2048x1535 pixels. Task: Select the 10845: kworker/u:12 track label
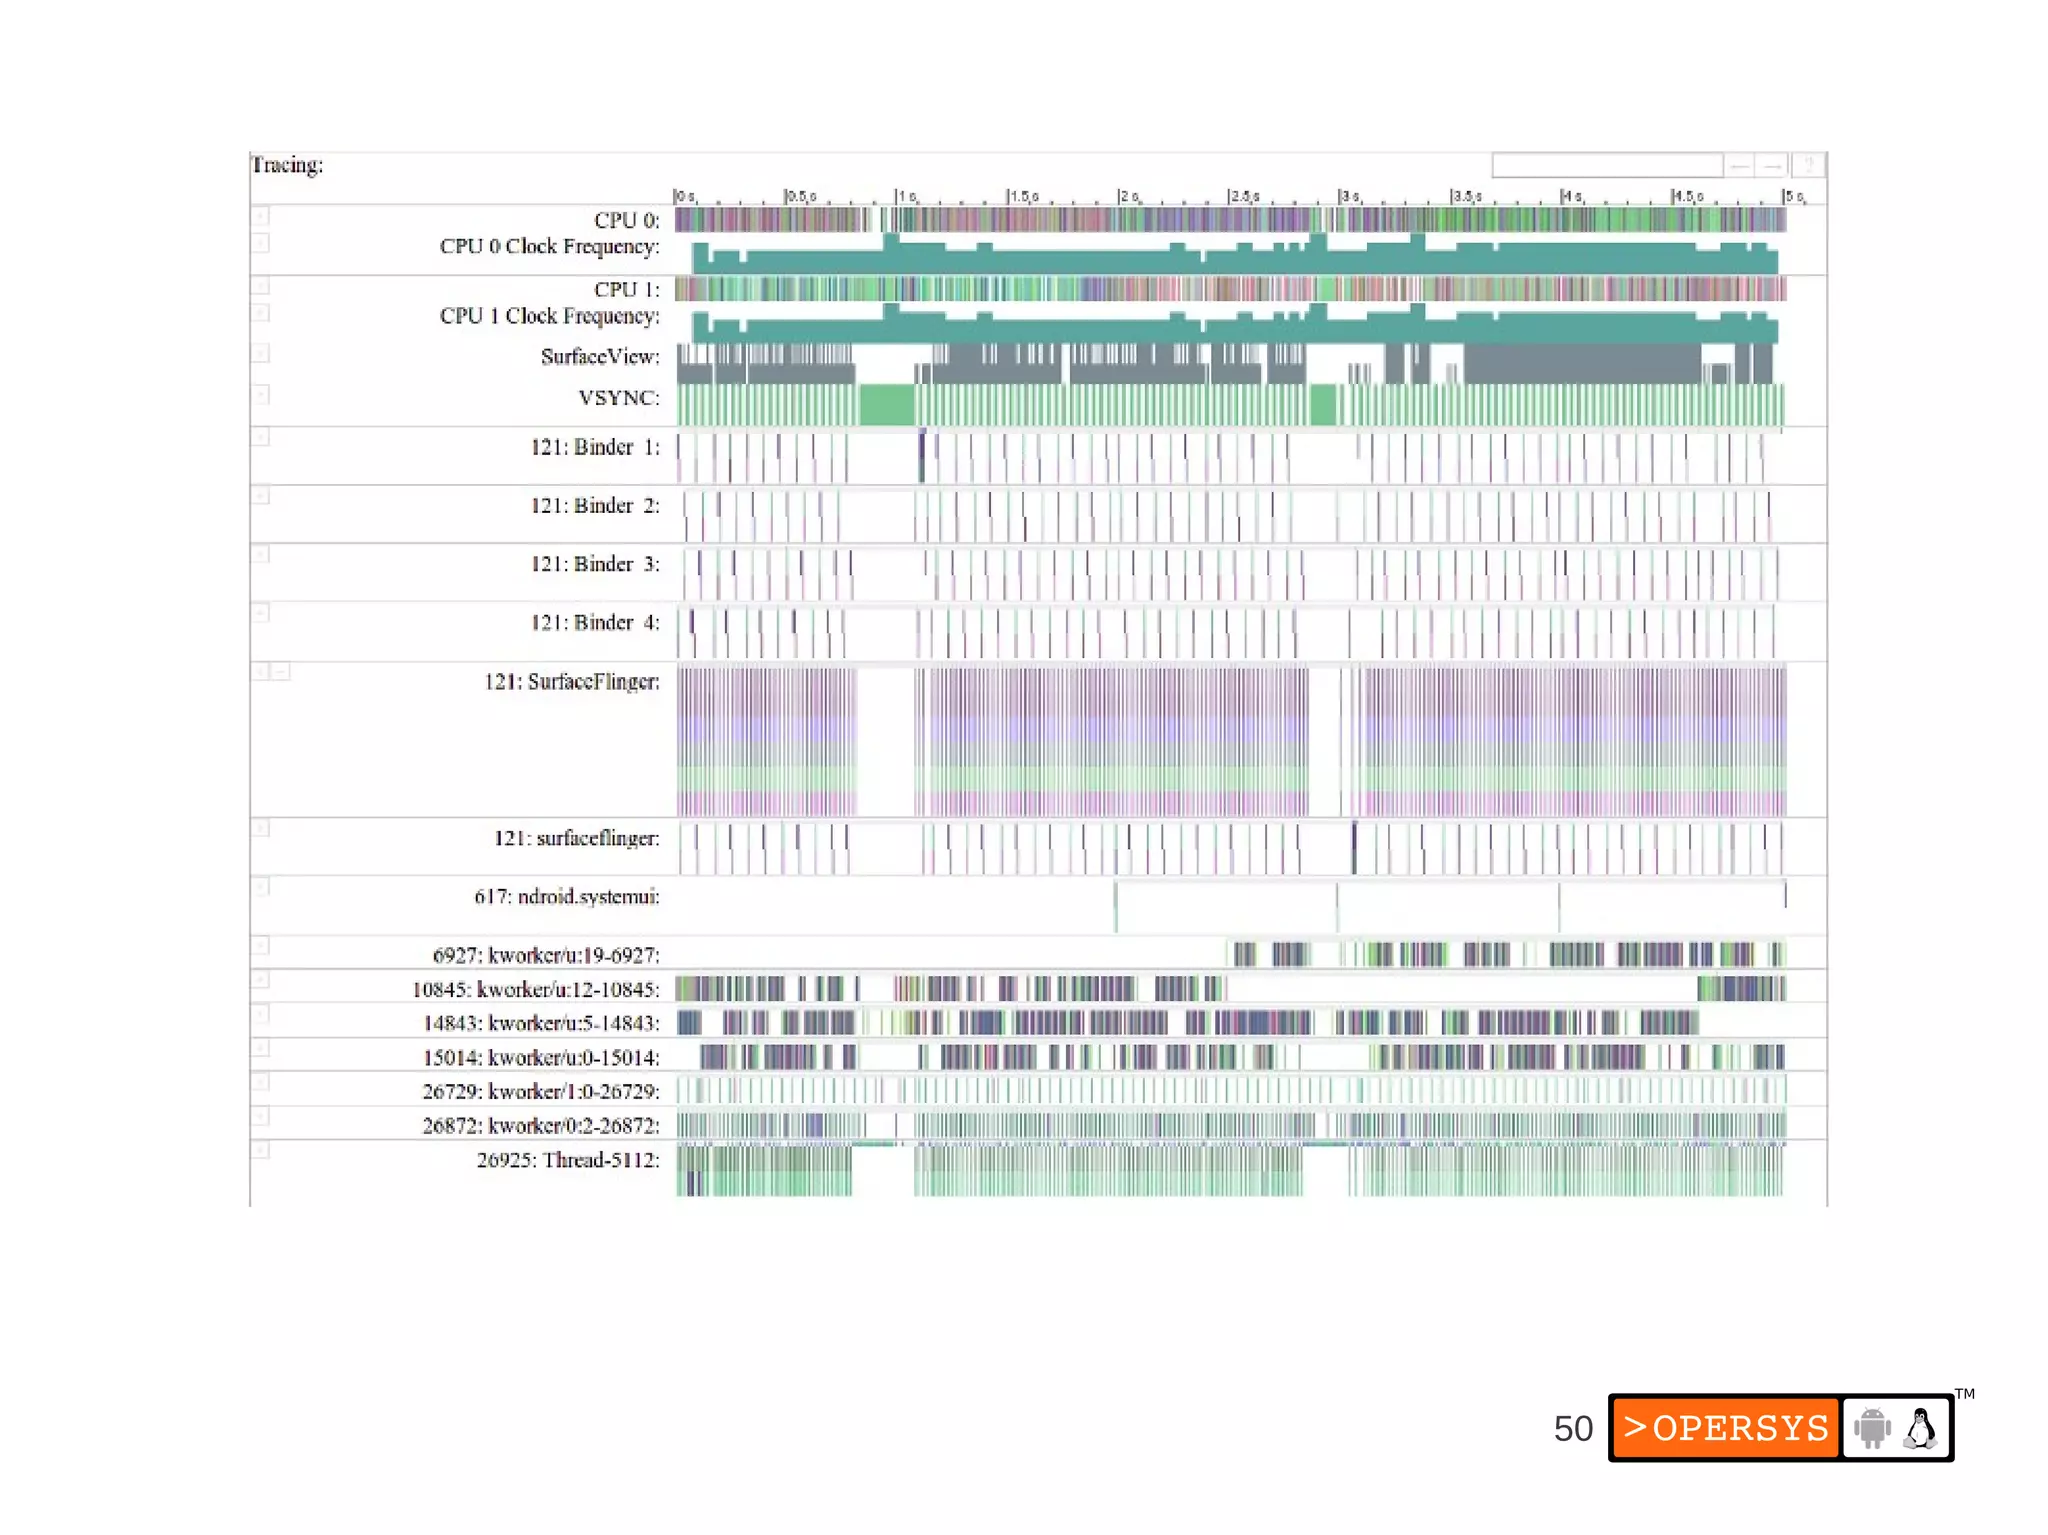click(x=535, y=990)
